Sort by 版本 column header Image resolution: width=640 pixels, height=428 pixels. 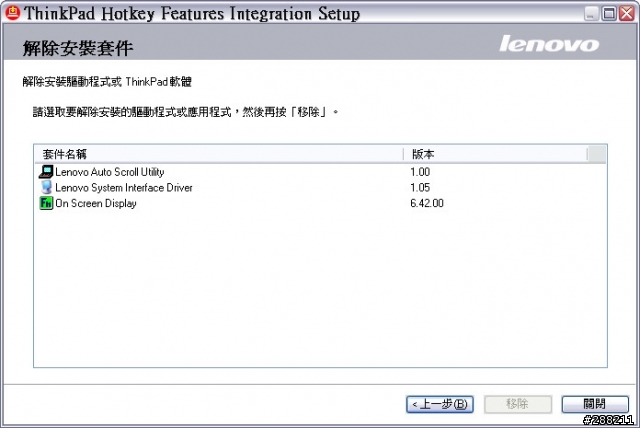[496, 154]
